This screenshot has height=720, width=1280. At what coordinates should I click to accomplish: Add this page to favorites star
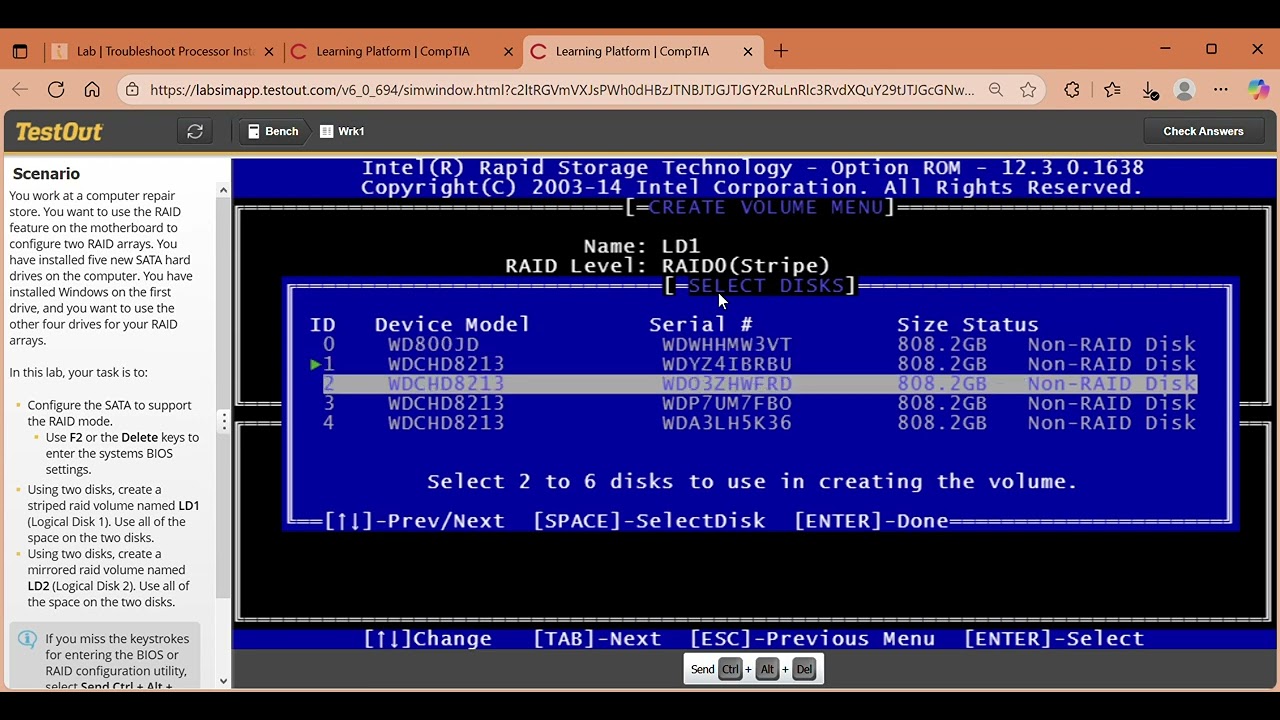pyautogui.click(x=1028, y=90)
